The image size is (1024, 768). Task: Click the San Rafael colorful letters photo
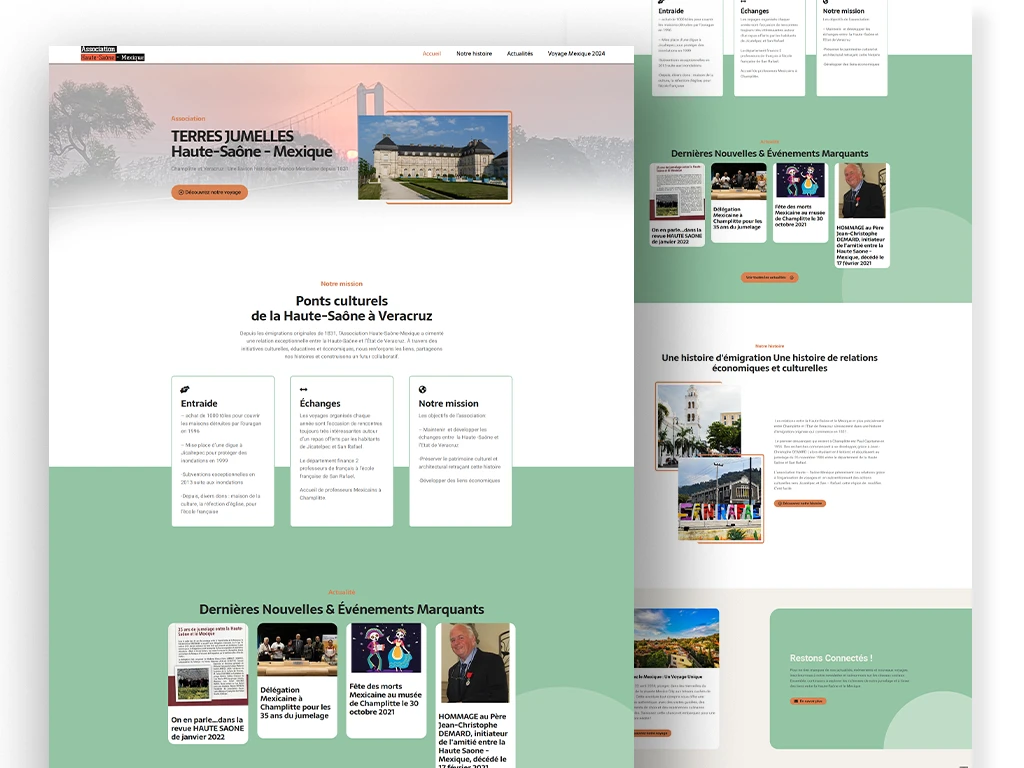[720, 499]
